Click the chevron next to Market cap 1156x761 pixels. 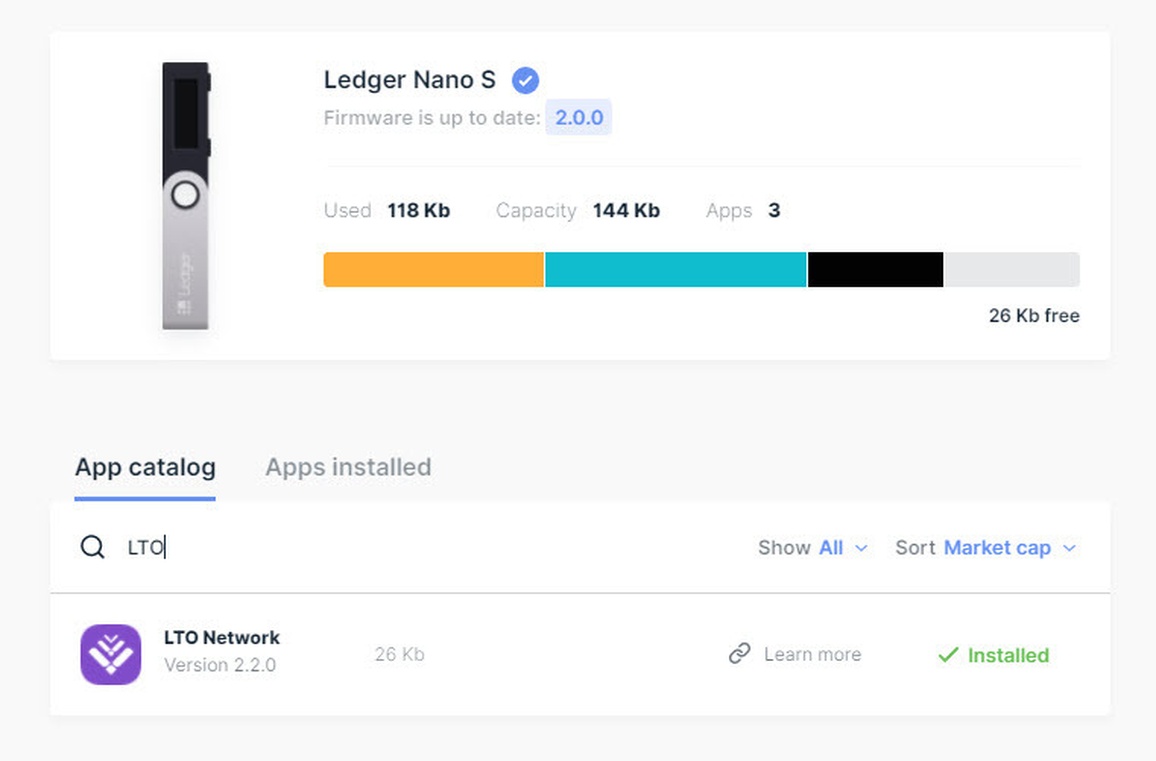pyautogui.click(x=1070, y=548)
